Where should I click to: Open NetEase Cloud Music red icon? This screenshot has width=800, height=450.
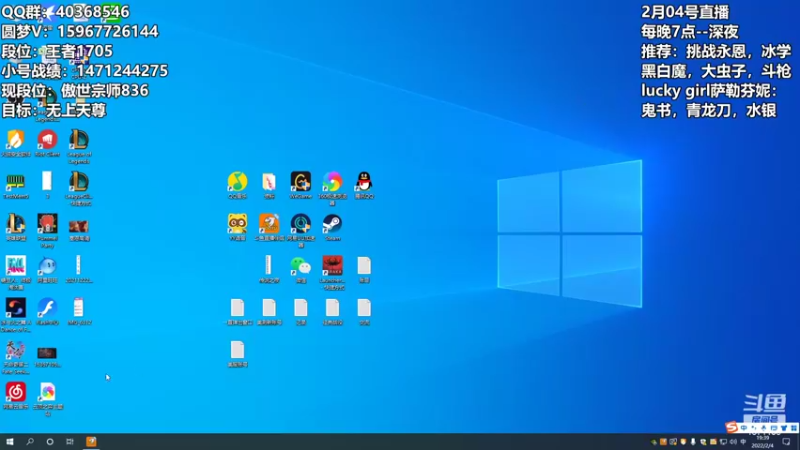tap(15, 392)
